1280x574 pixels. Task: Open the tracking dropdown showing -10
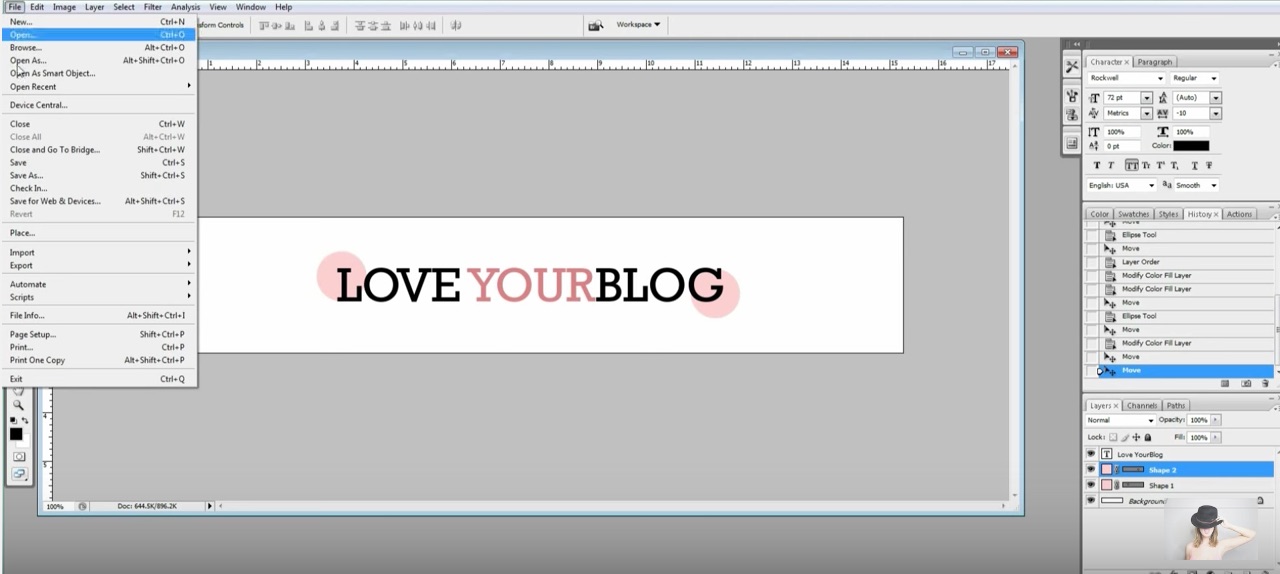1215,113
